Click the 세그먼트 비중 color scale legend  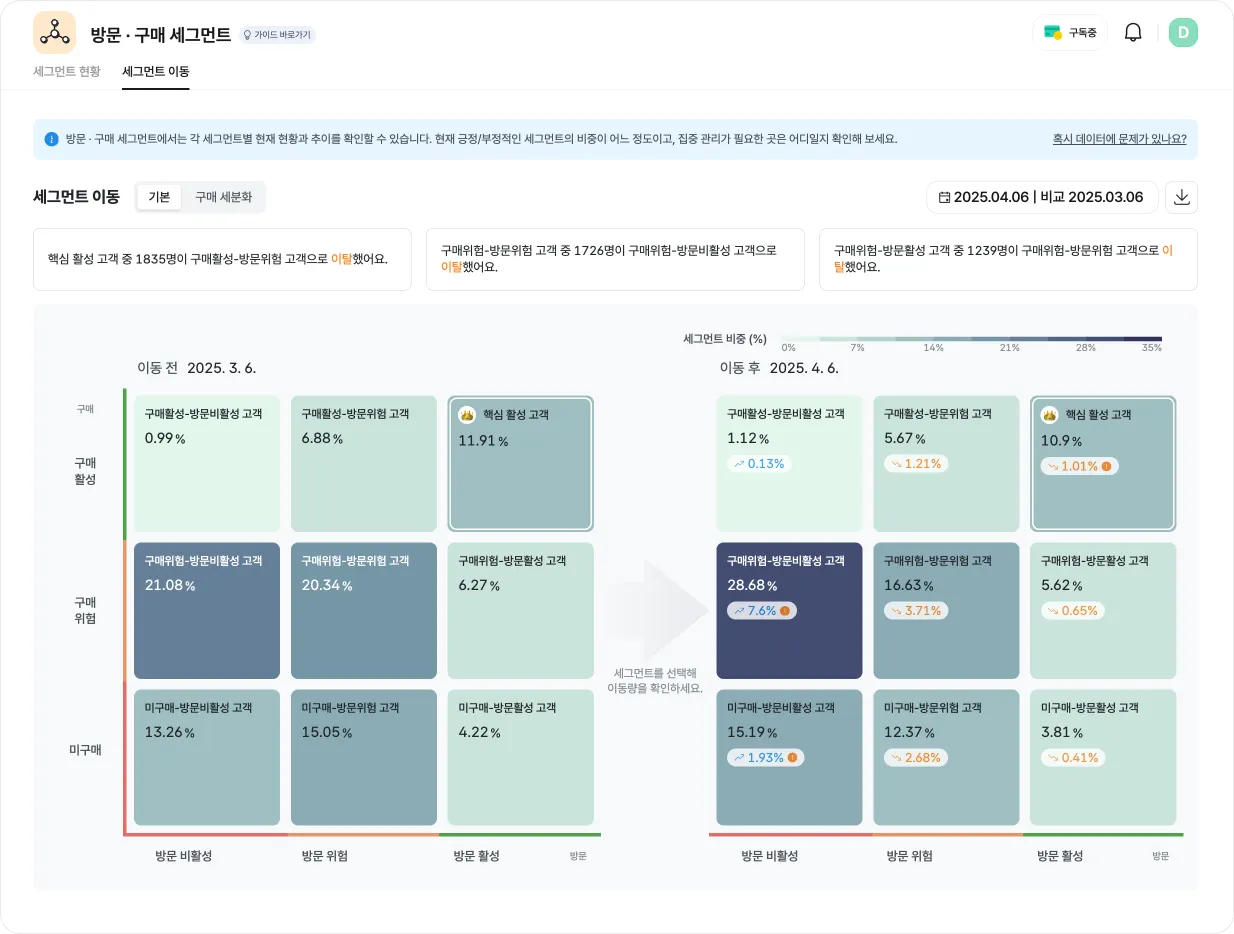[970, 339]
